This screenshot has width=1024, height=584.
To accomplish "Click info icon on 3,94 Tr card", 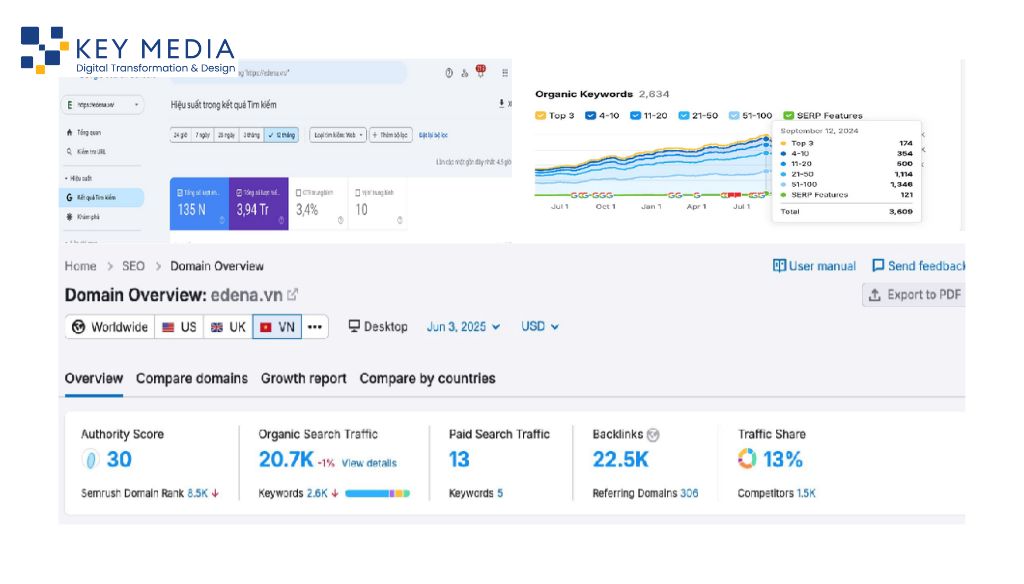I will coord(281,220).
